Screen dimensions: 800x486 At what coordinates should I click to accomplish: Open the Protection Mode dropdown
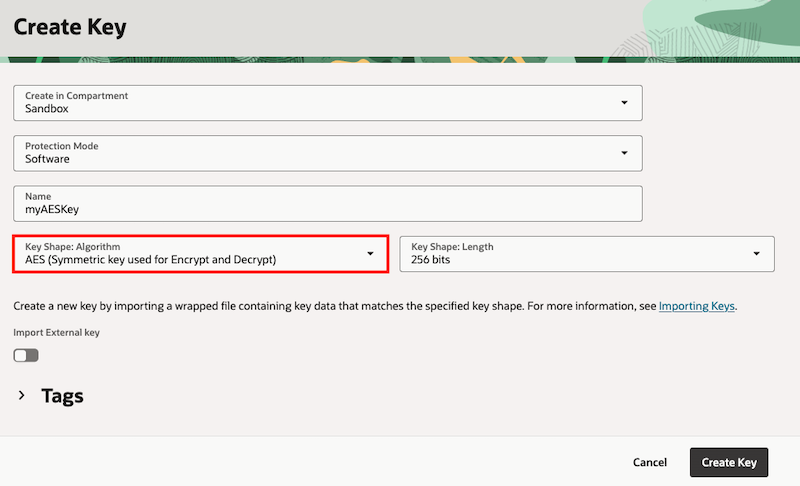click(327, 153)
